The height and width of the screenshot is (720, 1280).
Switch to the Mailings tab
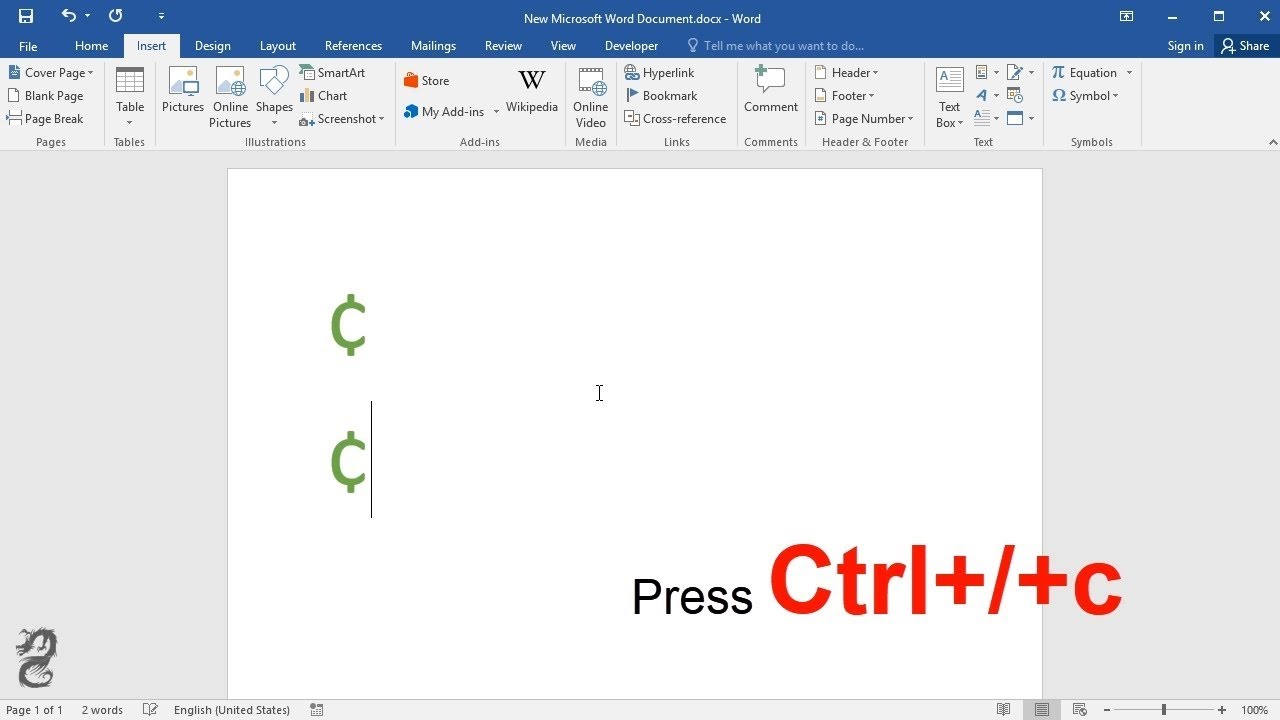tap(433, 45)
